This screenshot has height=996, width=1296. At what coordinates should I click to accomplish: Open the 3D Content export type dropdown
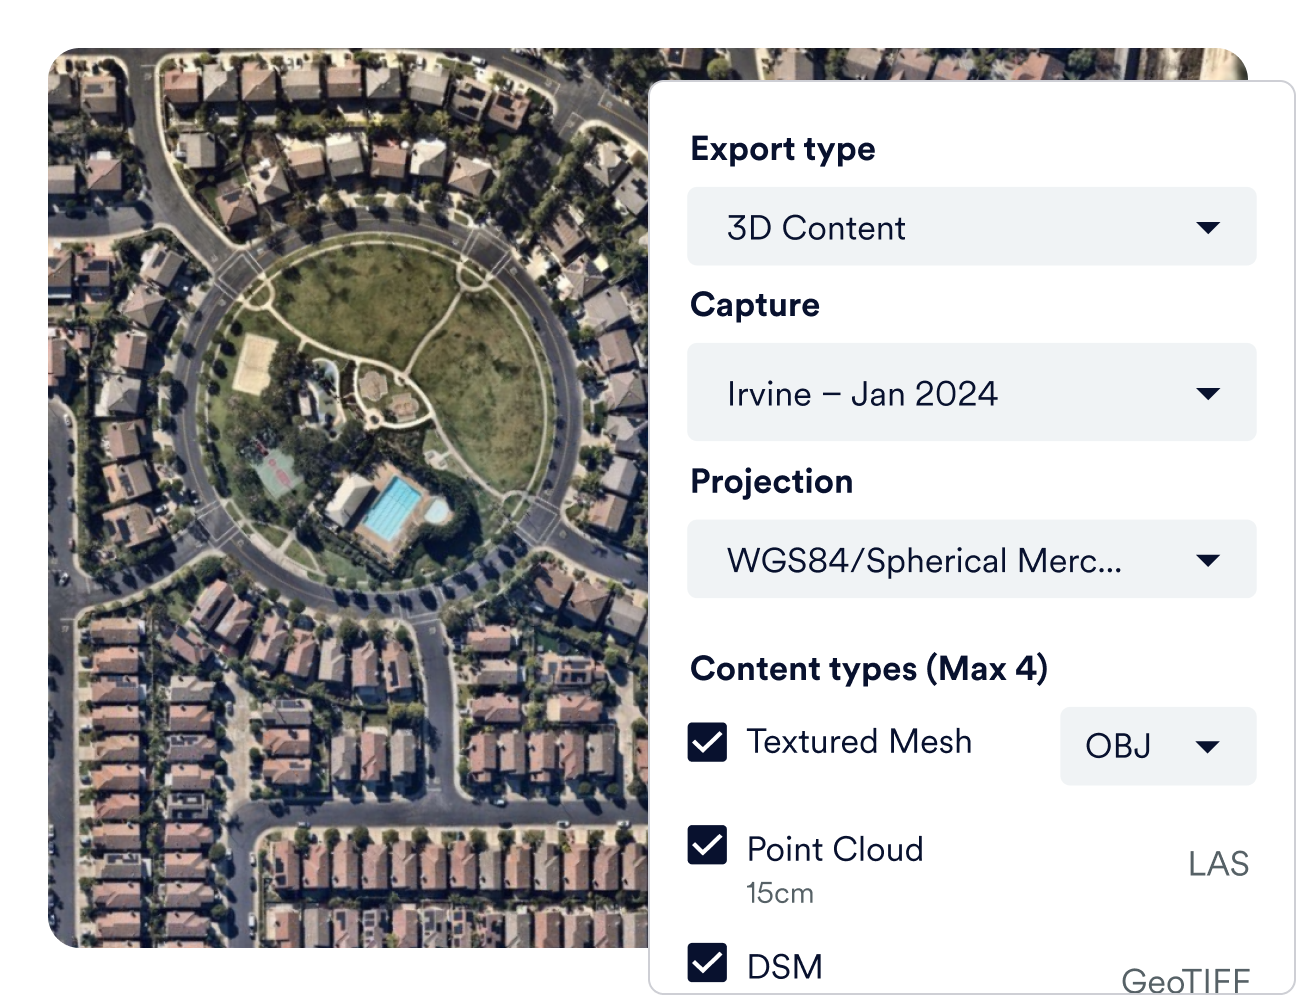click(971, 227)
